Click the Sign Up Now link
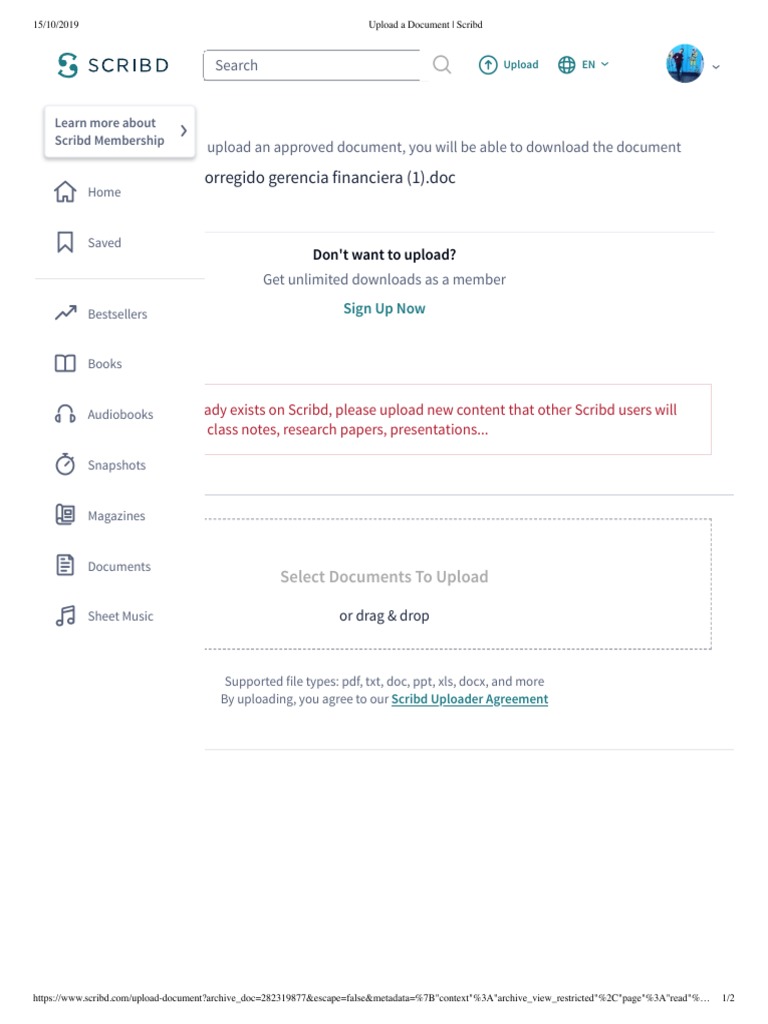Screen dimensions: 768x1024 pos(384,308)
